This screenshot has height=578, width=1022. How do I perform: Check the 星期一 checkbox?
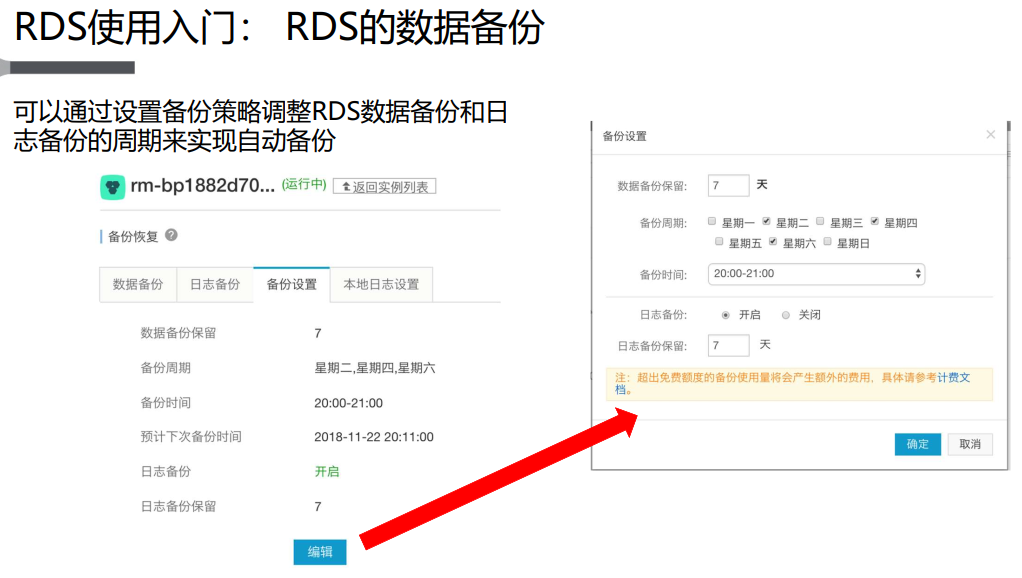[712, 222]
